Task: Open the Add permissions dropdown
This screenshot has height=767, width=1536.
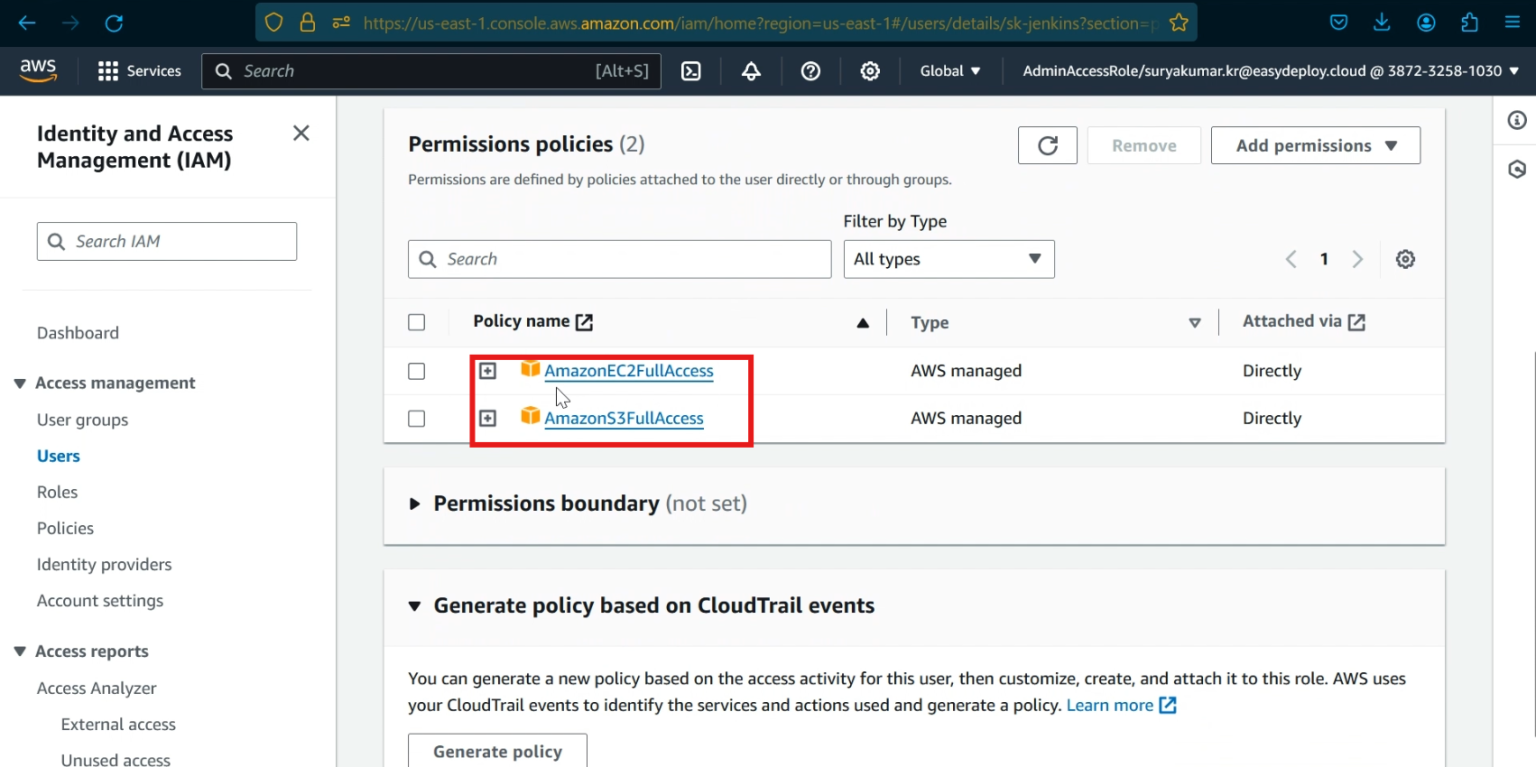Action: (x=1315, y=145)
